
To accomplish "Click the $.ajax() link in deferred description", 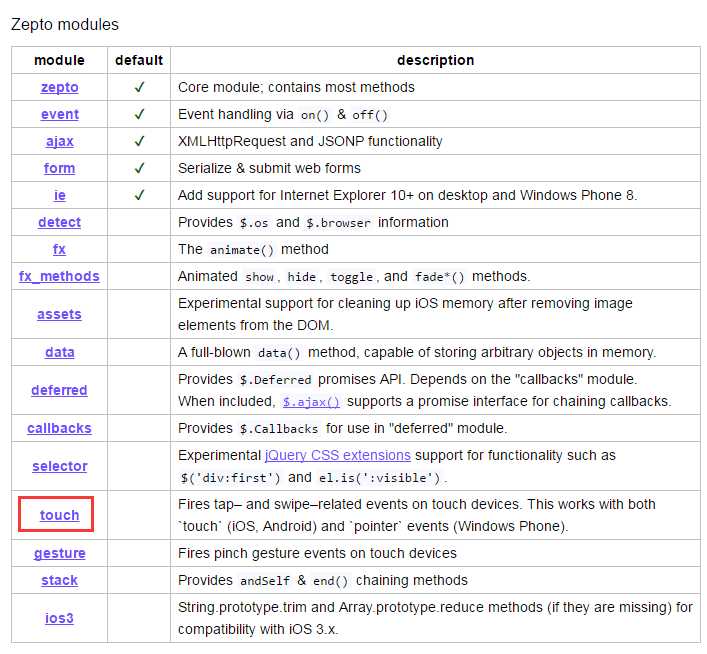I will click(311, 401).
